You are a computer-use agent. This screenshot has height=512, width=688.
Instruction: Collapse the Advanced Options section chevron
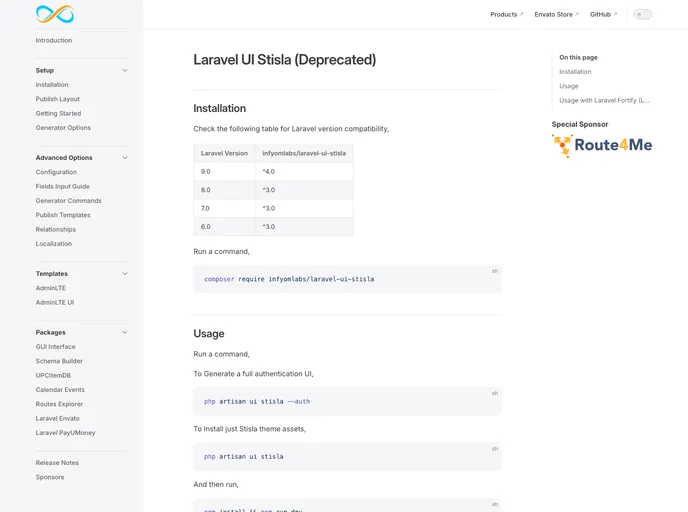(125, 158)
